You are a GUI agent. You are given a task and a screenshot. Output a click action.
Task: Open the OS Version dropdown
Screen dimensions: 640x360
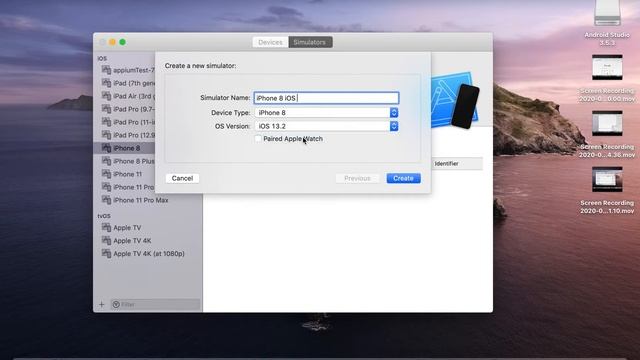coord(326,126)
